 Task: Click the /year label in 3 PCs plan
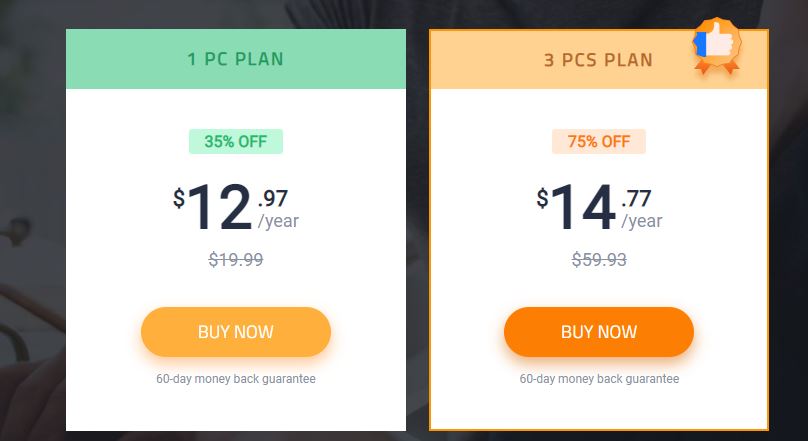642,221
